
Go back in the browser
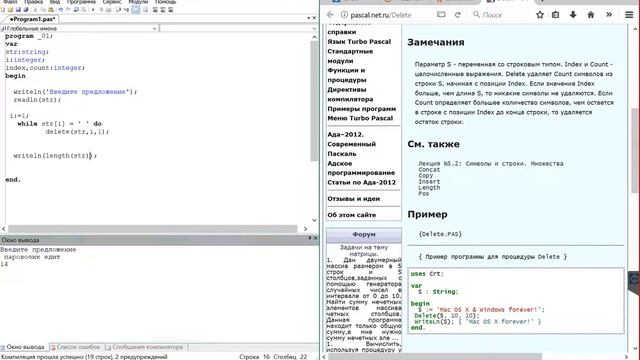point(330,15)
